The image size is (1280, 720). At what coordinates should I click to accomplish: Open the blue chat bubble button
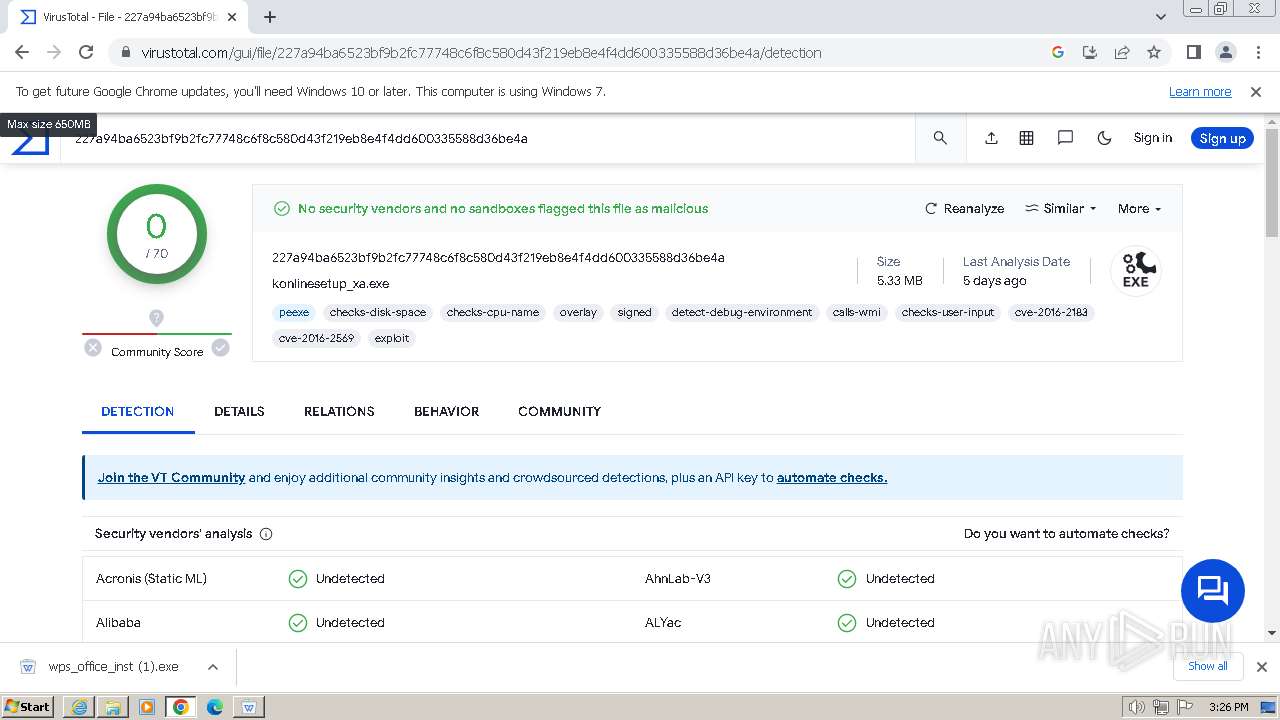pyautogui.click(x=1212, y=590)
